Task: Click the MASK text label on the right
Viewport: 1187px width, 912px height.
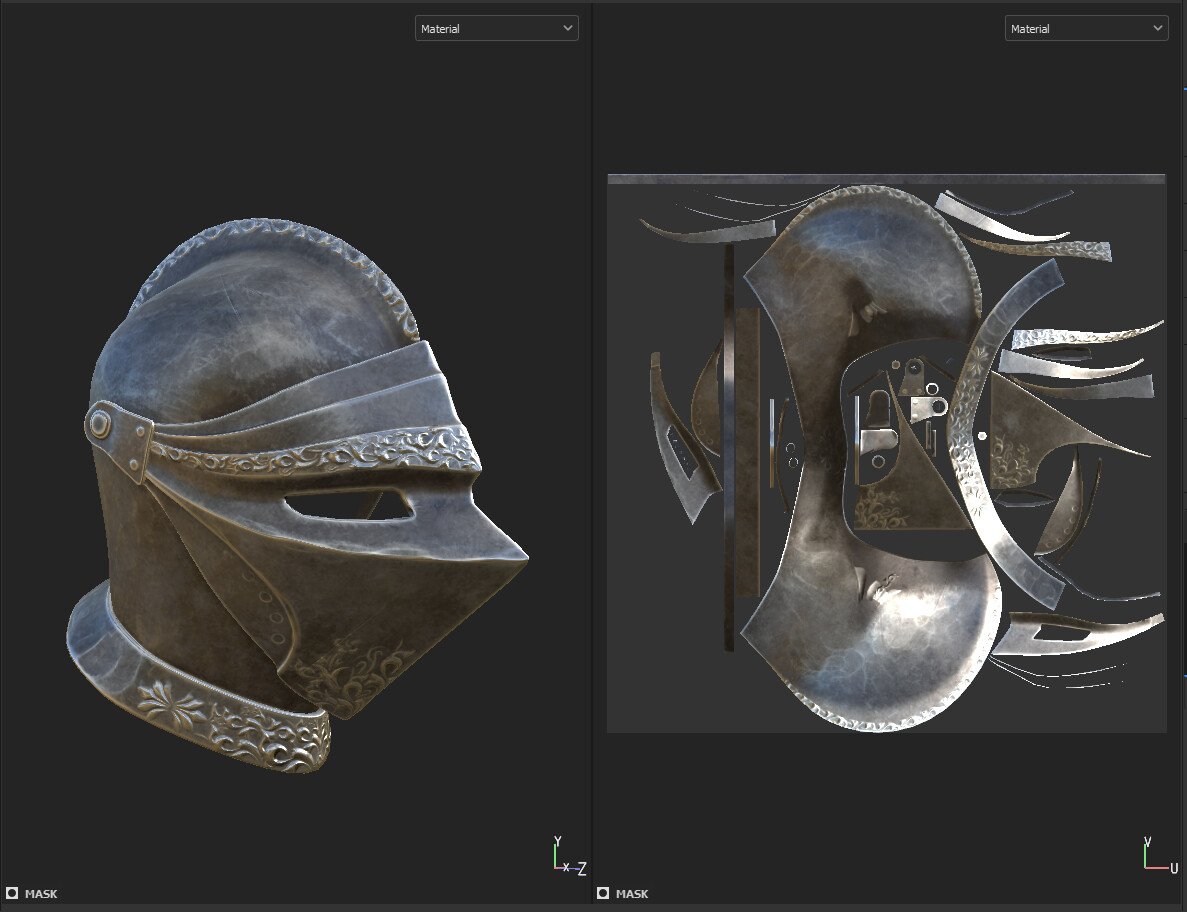Action: pyautogui.click(x=633, y=893)
